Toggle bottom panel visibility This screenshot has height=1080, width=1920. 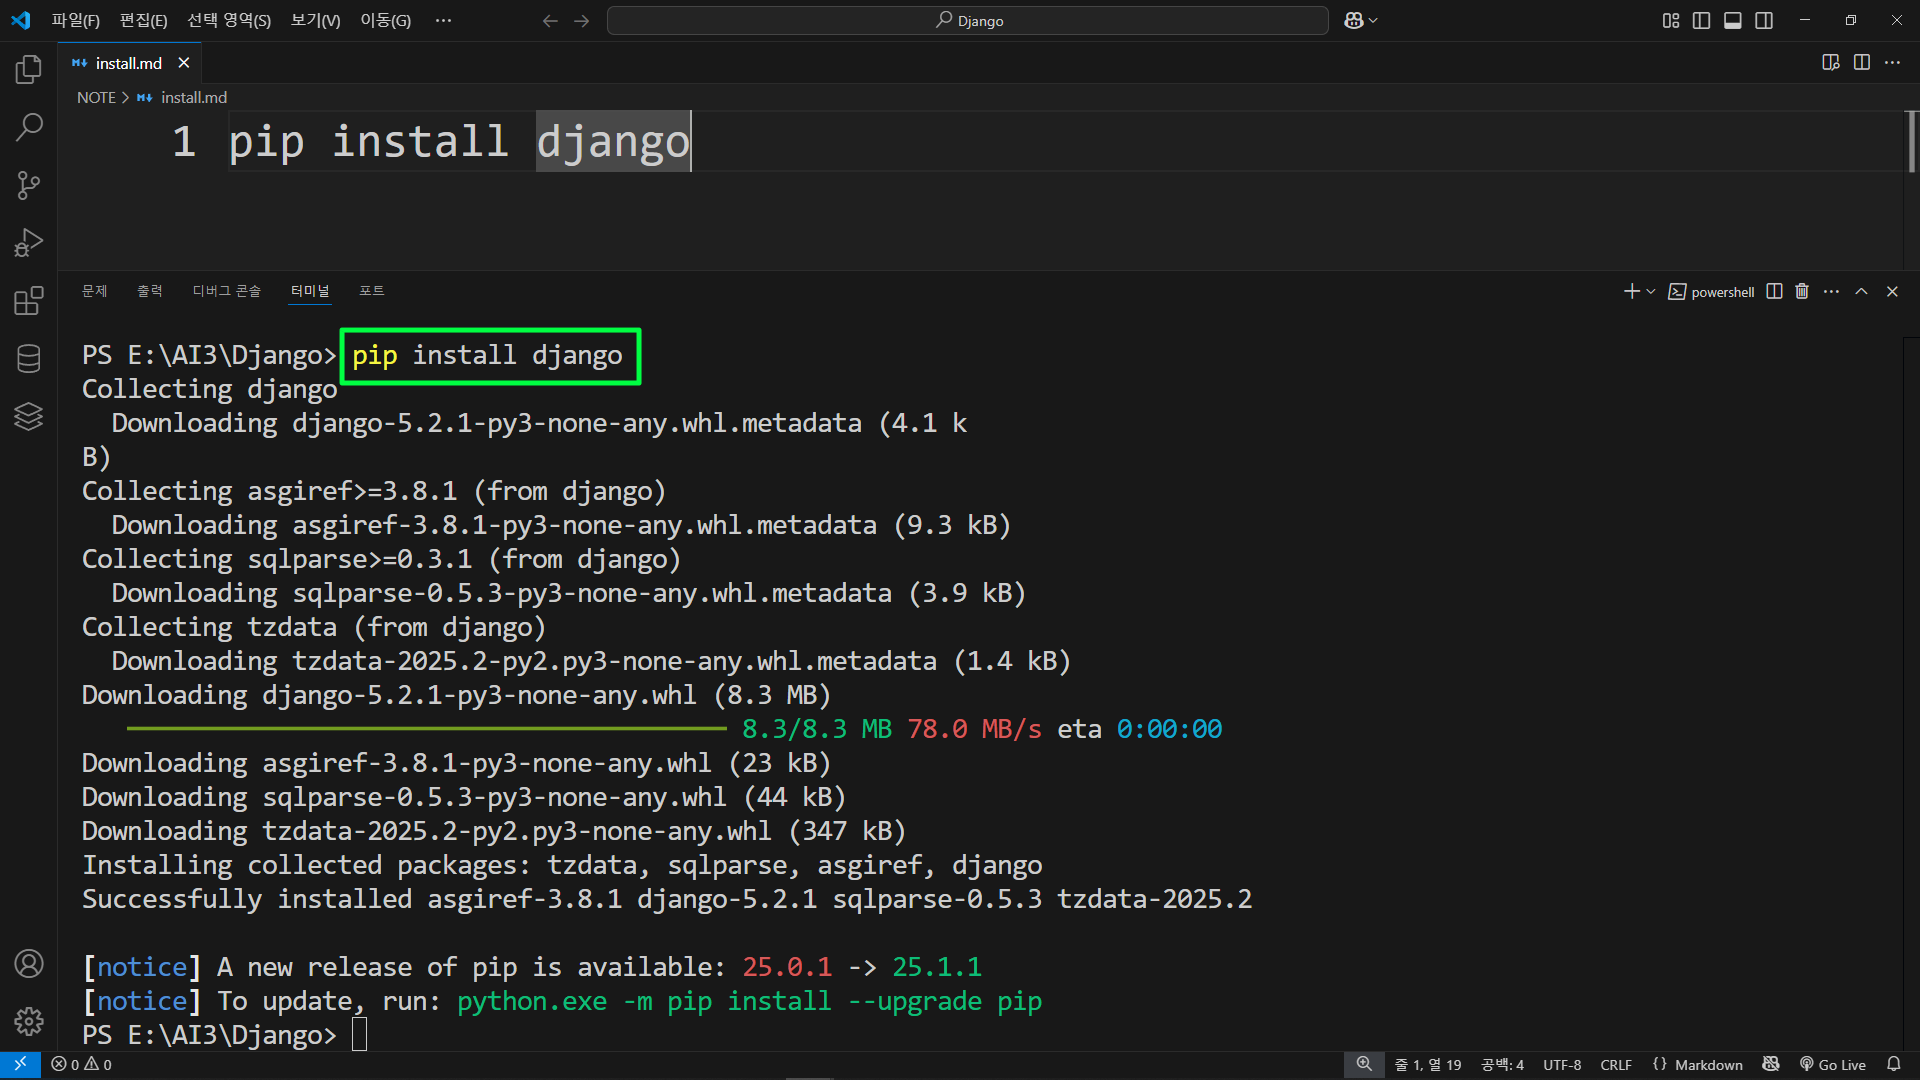tap(1733, 21)
